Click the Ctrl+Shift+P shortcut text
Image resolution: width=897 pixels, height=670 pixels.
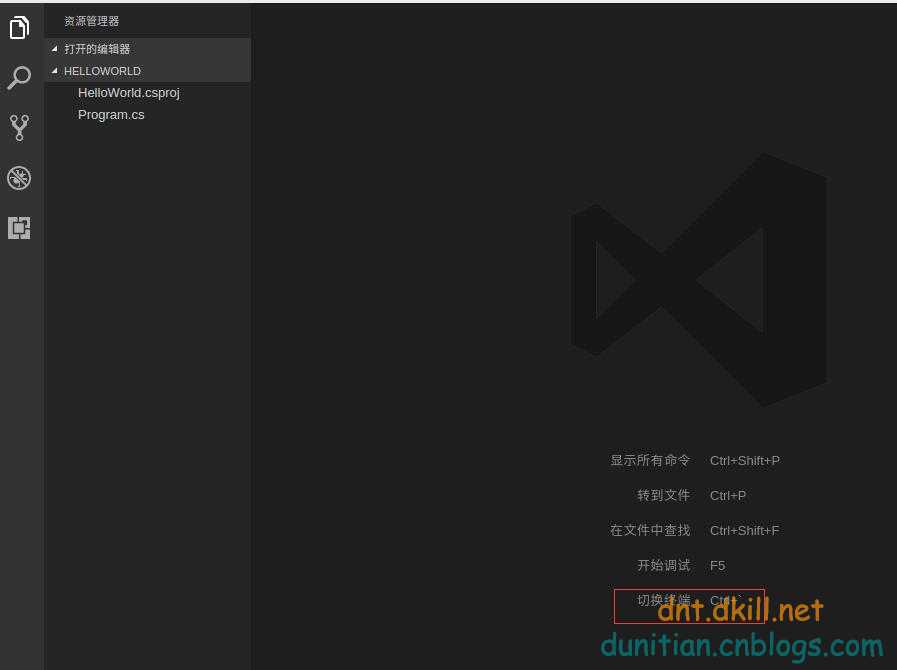pyautogui.click(x=745, y=461)
